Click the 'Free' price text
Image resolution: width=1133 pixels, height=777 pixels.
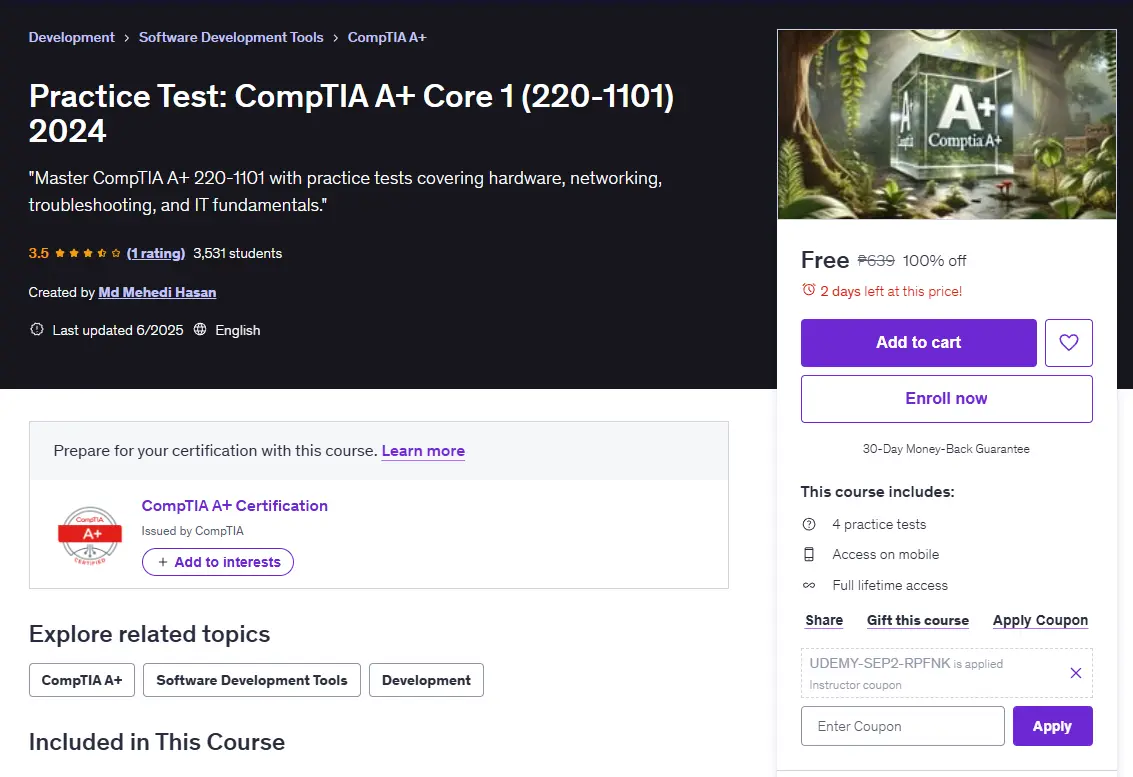tap(824, 259)
